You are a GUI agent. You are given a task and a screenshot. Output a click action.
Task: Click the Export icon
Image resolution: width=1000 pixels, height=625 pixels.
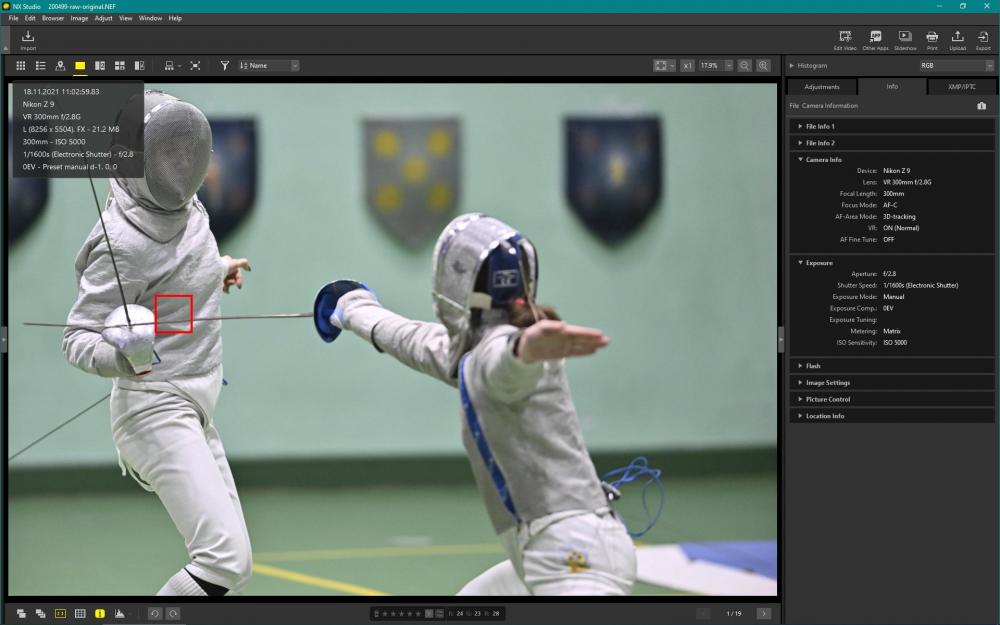click(x=983, y=40)
